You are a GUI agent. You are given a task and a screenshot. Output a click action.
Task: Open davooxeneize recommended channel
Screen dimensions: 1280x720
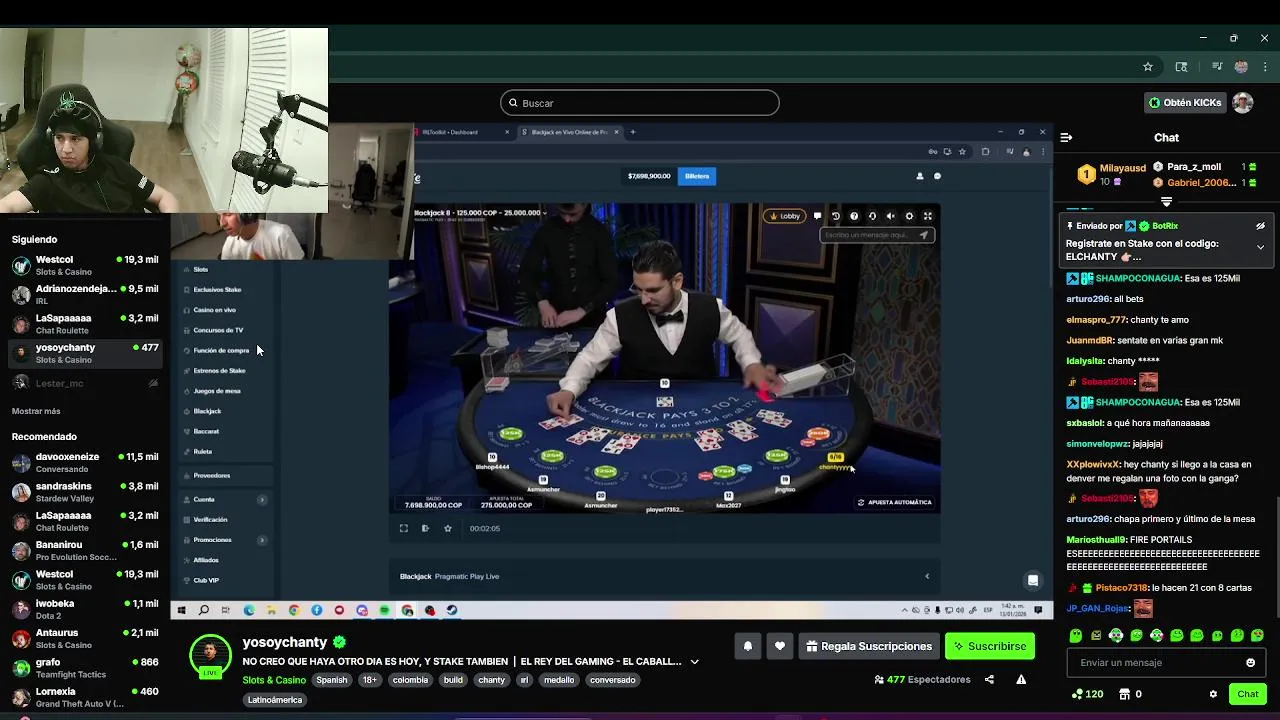(84, 462)
